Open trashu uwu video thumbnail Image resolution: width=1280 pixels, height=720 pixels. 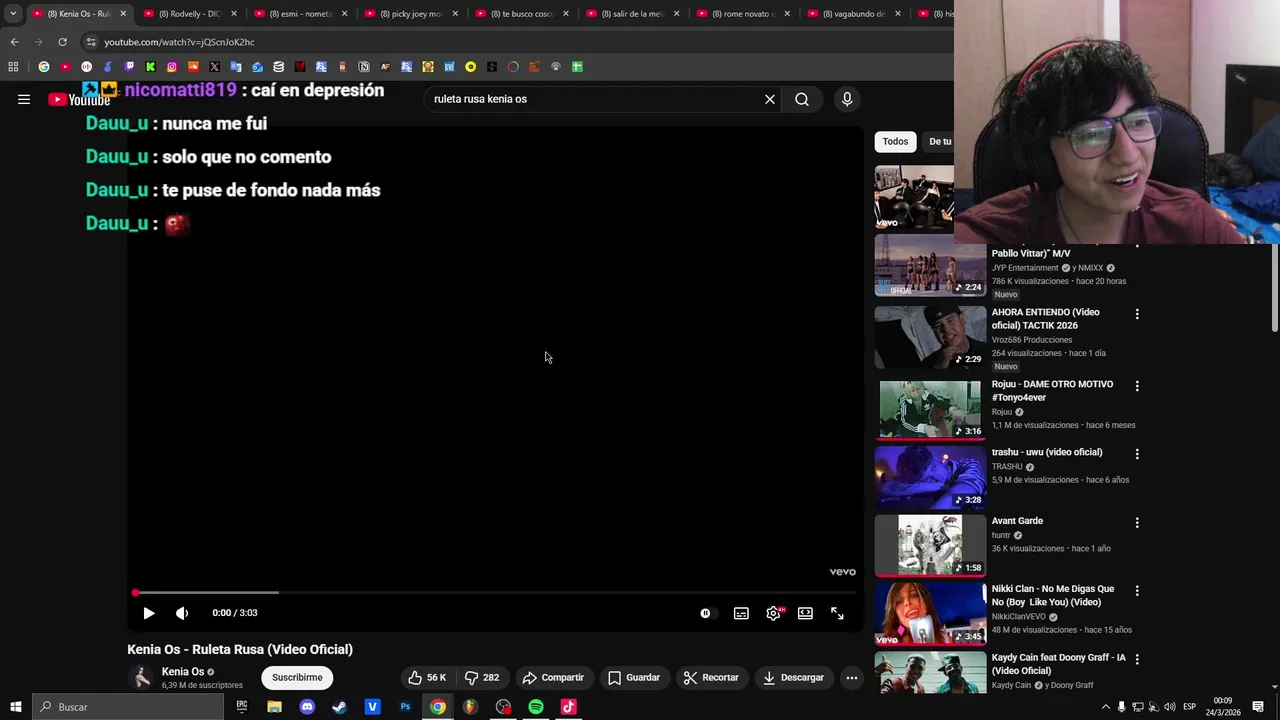930,477
